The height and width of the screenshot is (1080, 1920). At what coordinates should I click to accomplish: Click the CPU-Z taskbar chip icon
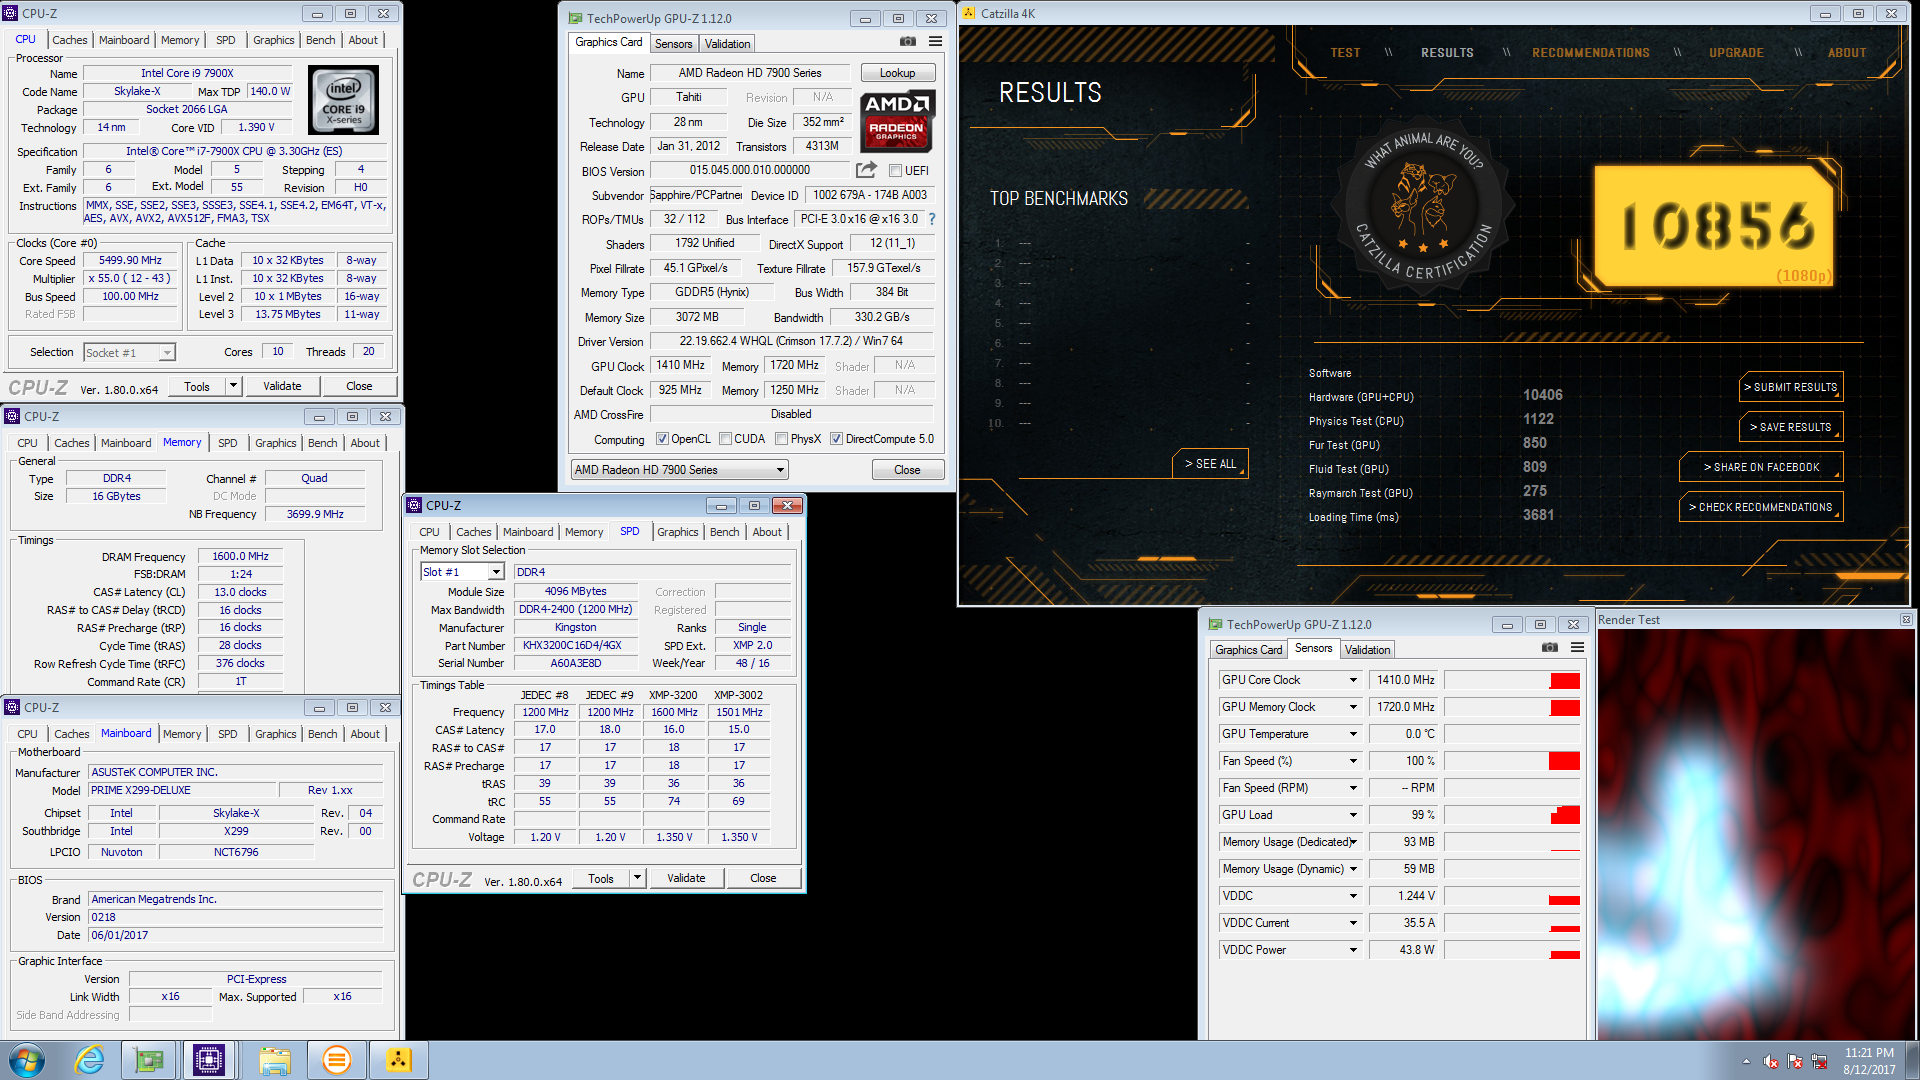[x=209, y=1060]
